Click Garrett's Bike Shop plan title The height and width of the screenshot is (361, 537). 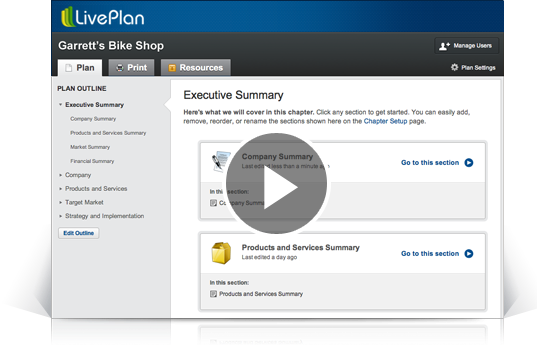pos(111,46)
